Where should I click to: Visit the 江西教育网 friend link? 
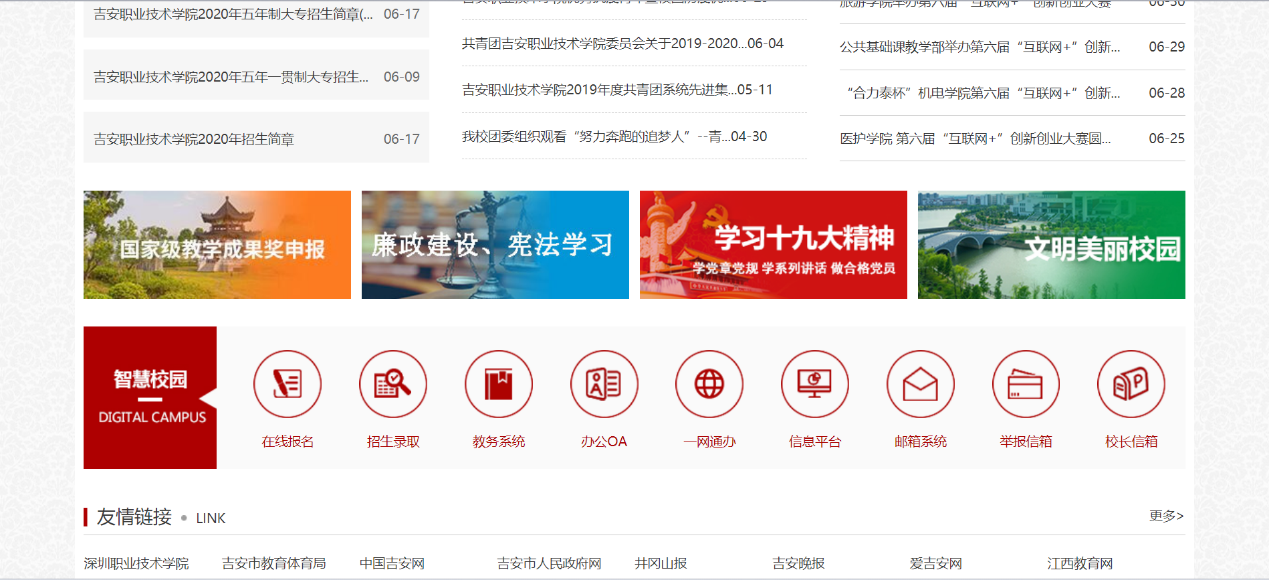pos(1080,564)
